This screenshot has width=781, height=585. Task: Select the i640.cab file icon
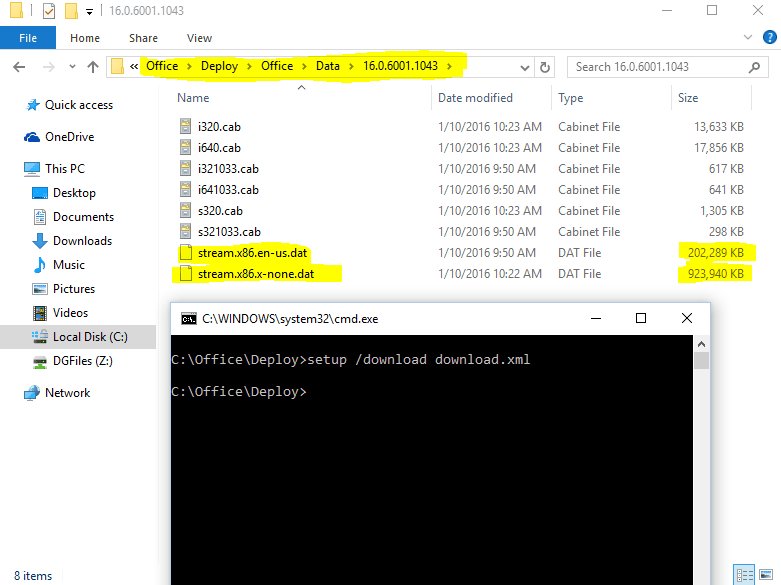(185, 147)
